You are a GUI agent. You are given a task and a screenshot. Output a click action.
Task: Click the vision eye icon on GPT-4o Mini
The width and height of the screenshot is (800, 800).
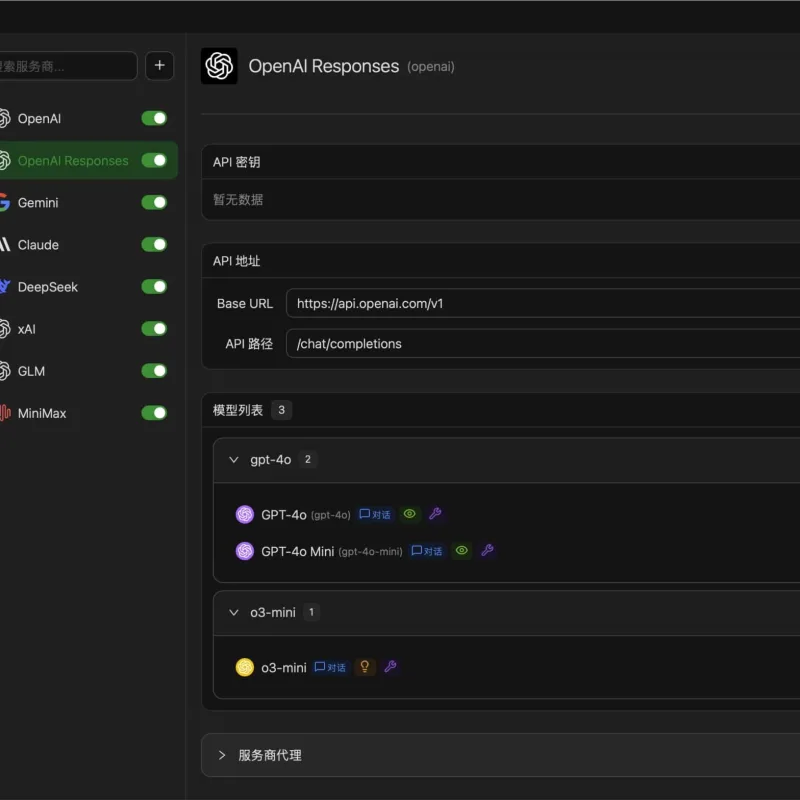(x=462, y=551)
